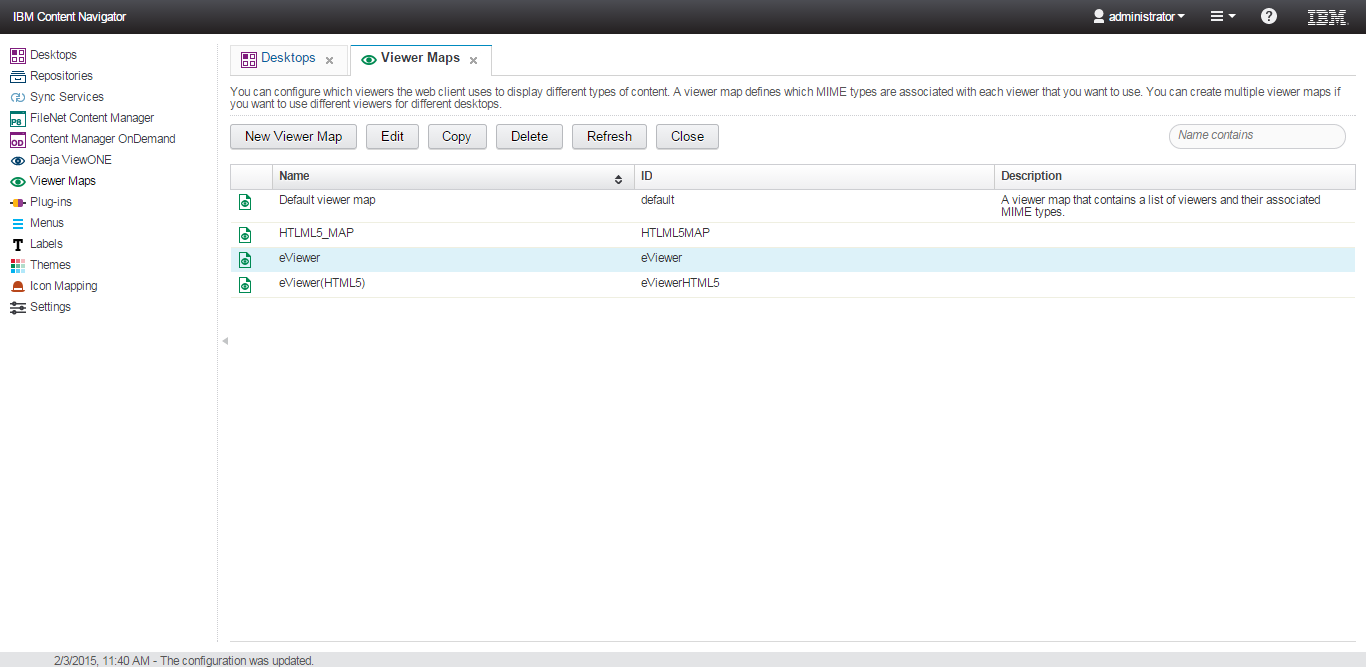This screenshot has height=667, width=1366.
Task: Click the administrator user icon
Action: point(1099,16)
